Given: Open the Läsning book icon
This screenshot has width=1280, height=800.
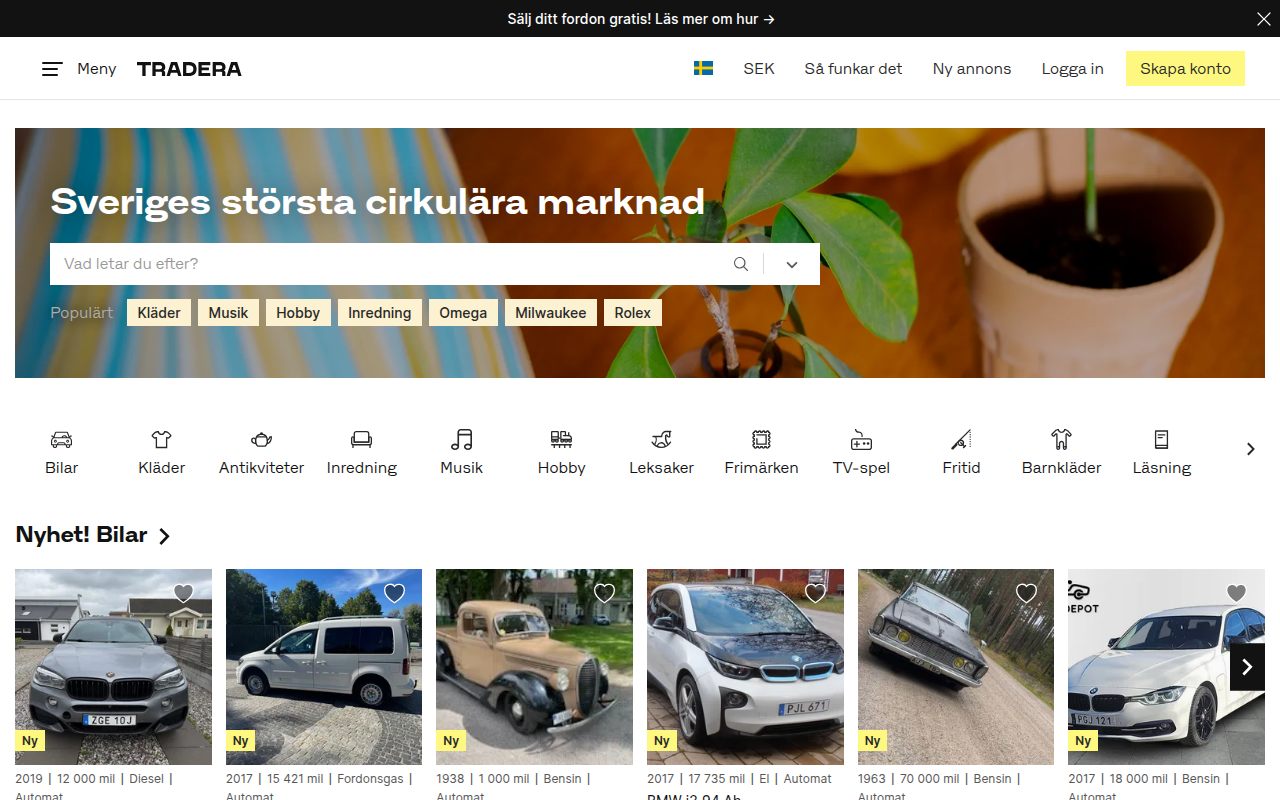Looking at the screenshot, I should (1162, 439).
